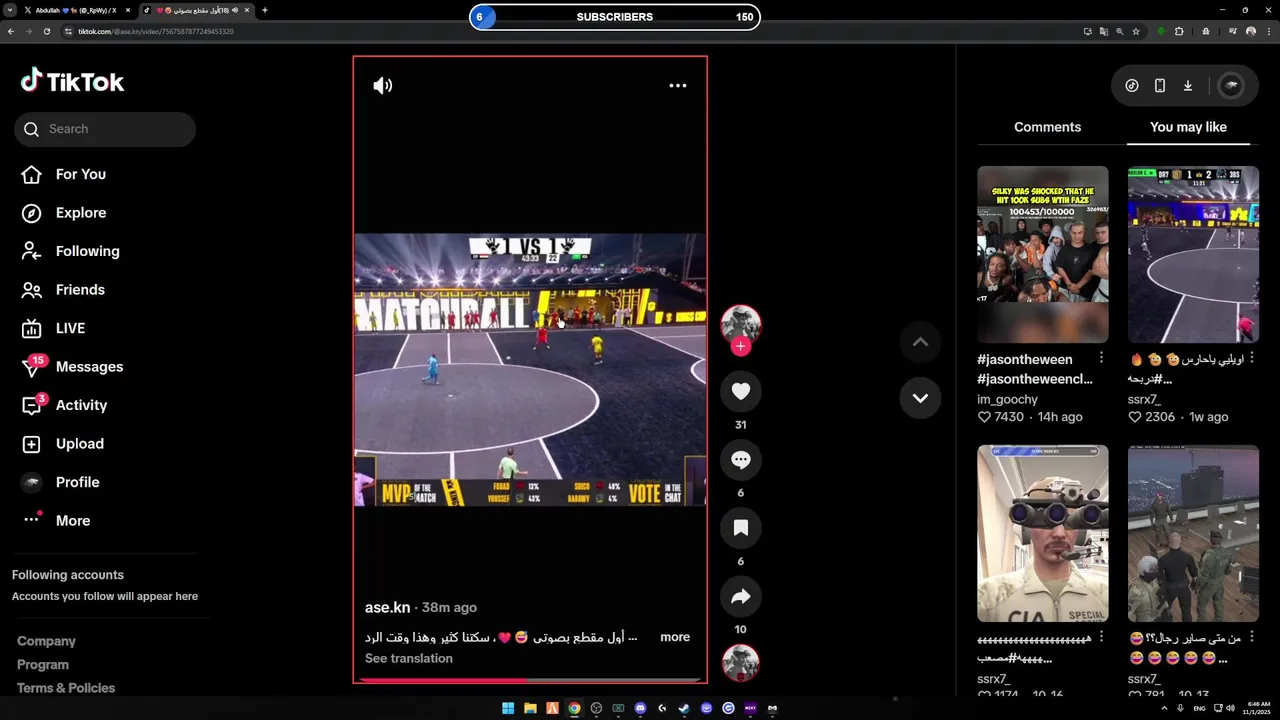Open the Windows Start menu
Screen dimensions: 1280x720
point(508,708)
